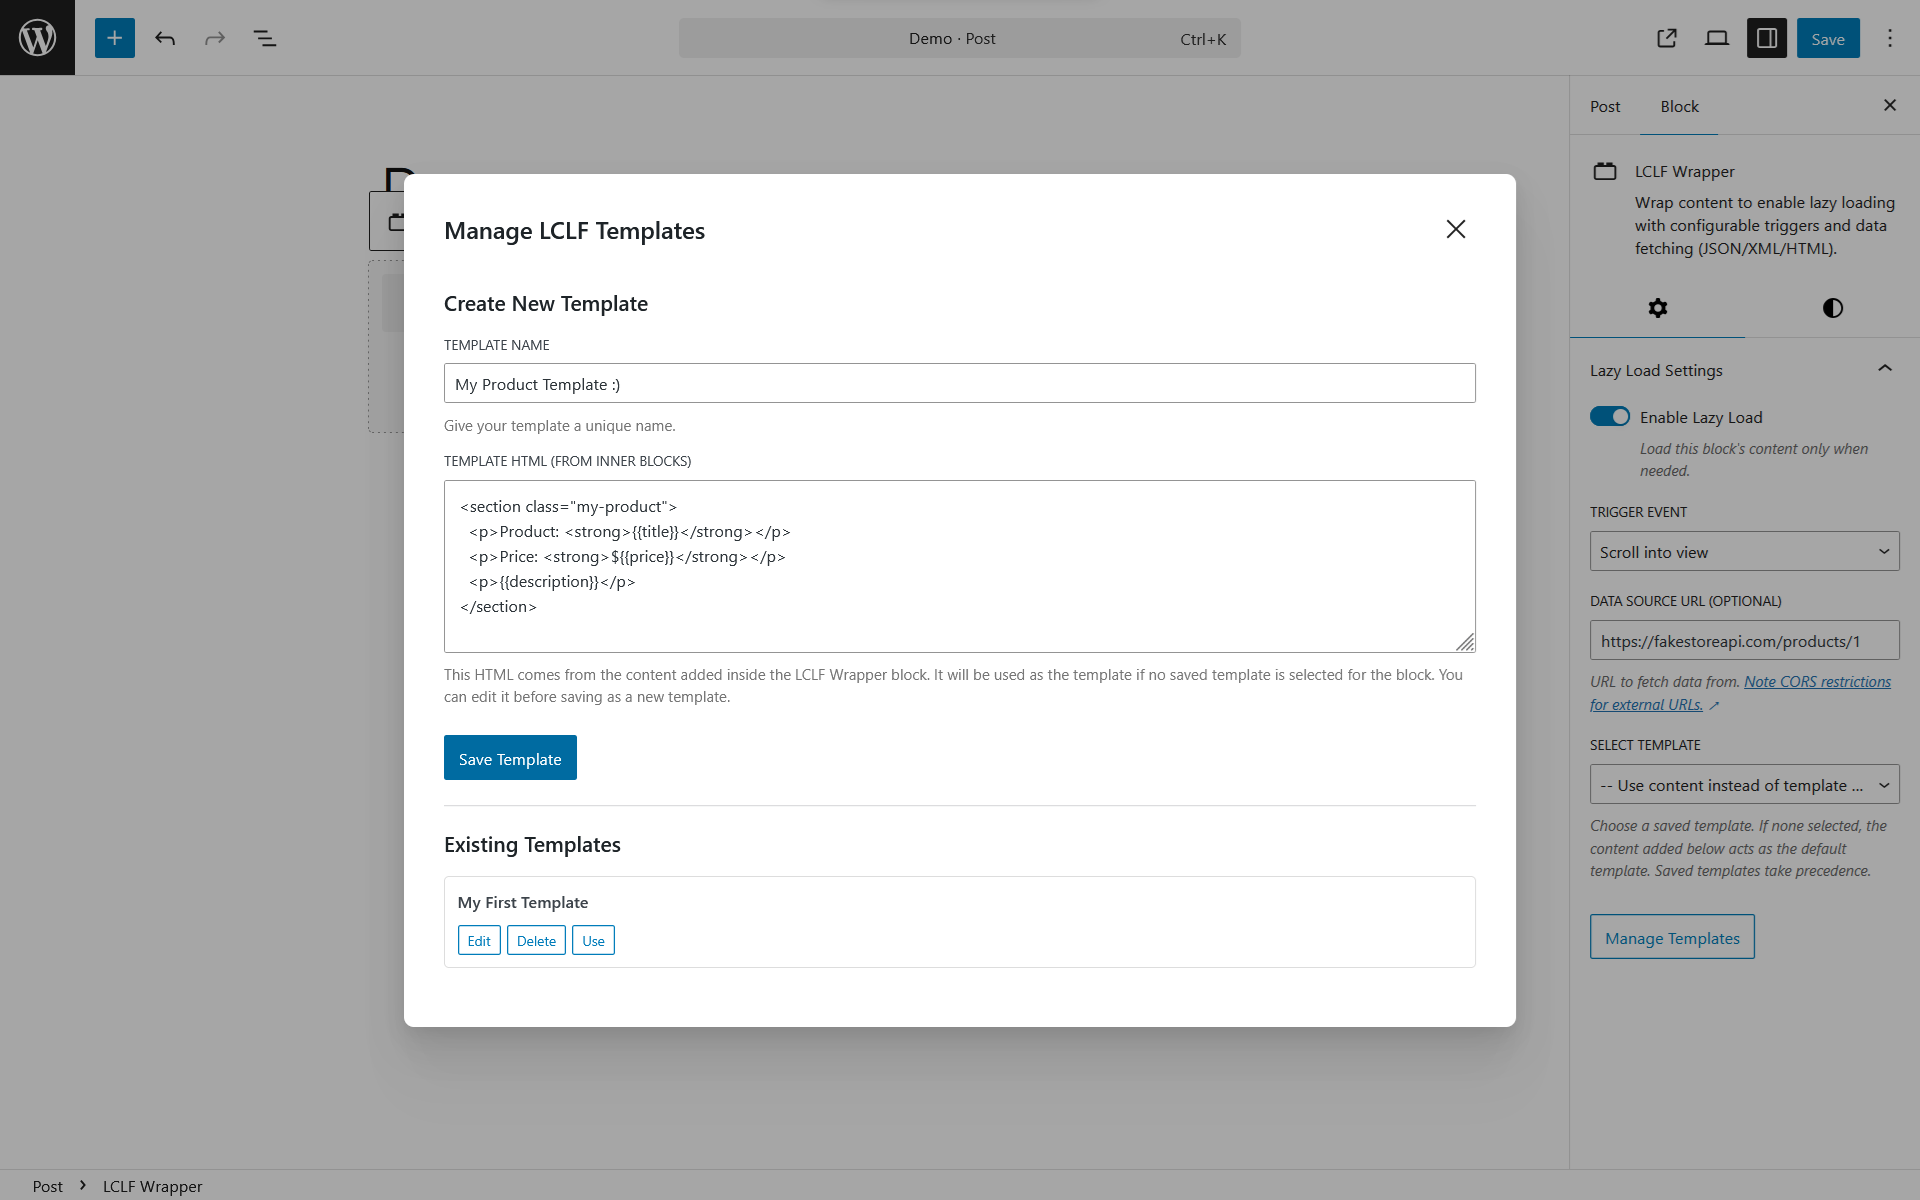Select the Block tab in sidebar
Screen dimensions: 1920x1200
click(1679, 106)
